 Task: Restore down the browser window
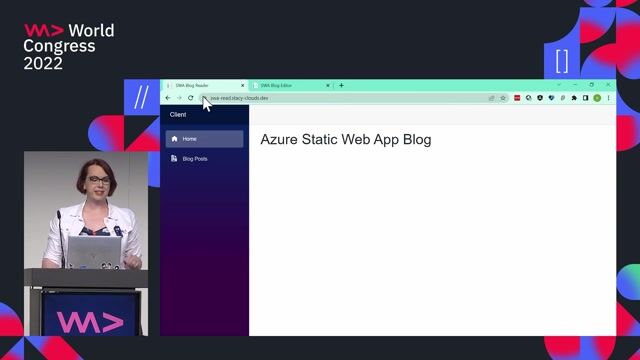pos(591,85)
